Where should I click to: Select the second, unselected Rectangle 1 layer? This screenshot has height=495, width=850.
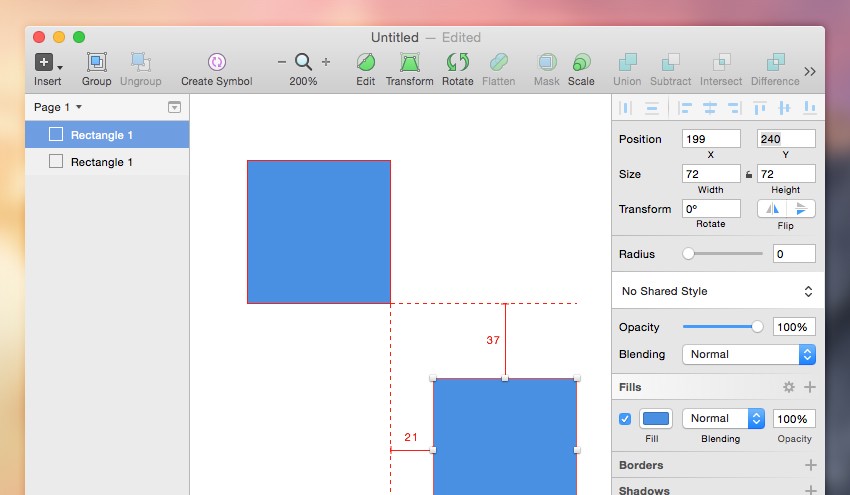(x=107, y=162)
